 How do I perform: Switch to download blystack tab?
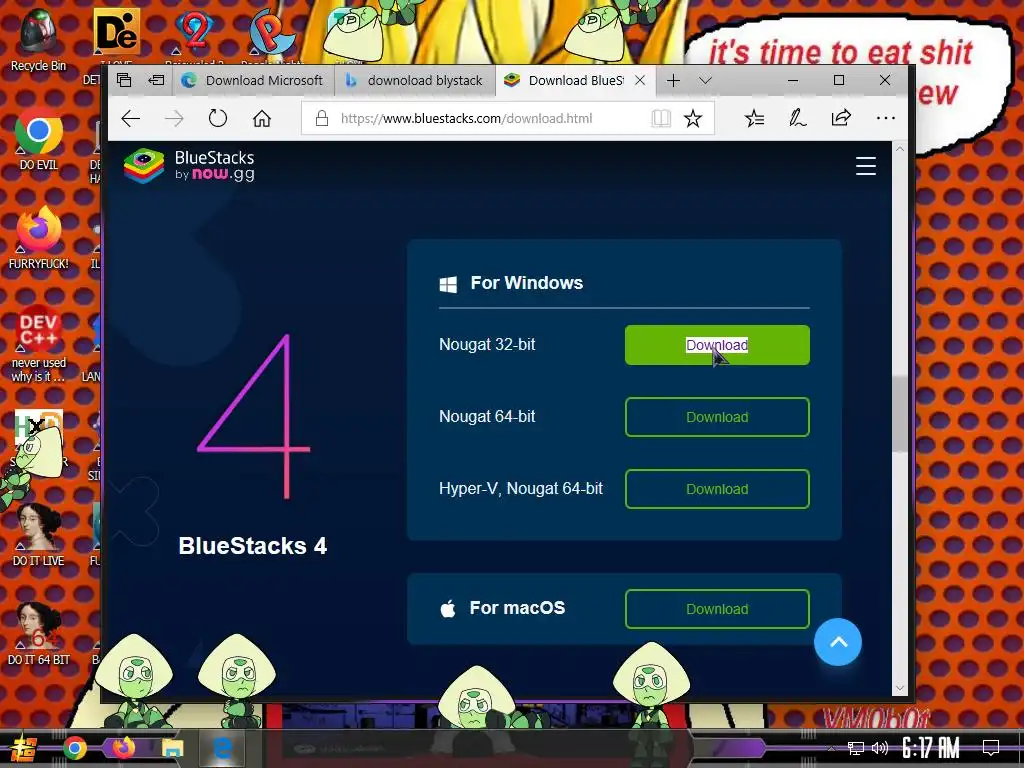pos(415,80)
